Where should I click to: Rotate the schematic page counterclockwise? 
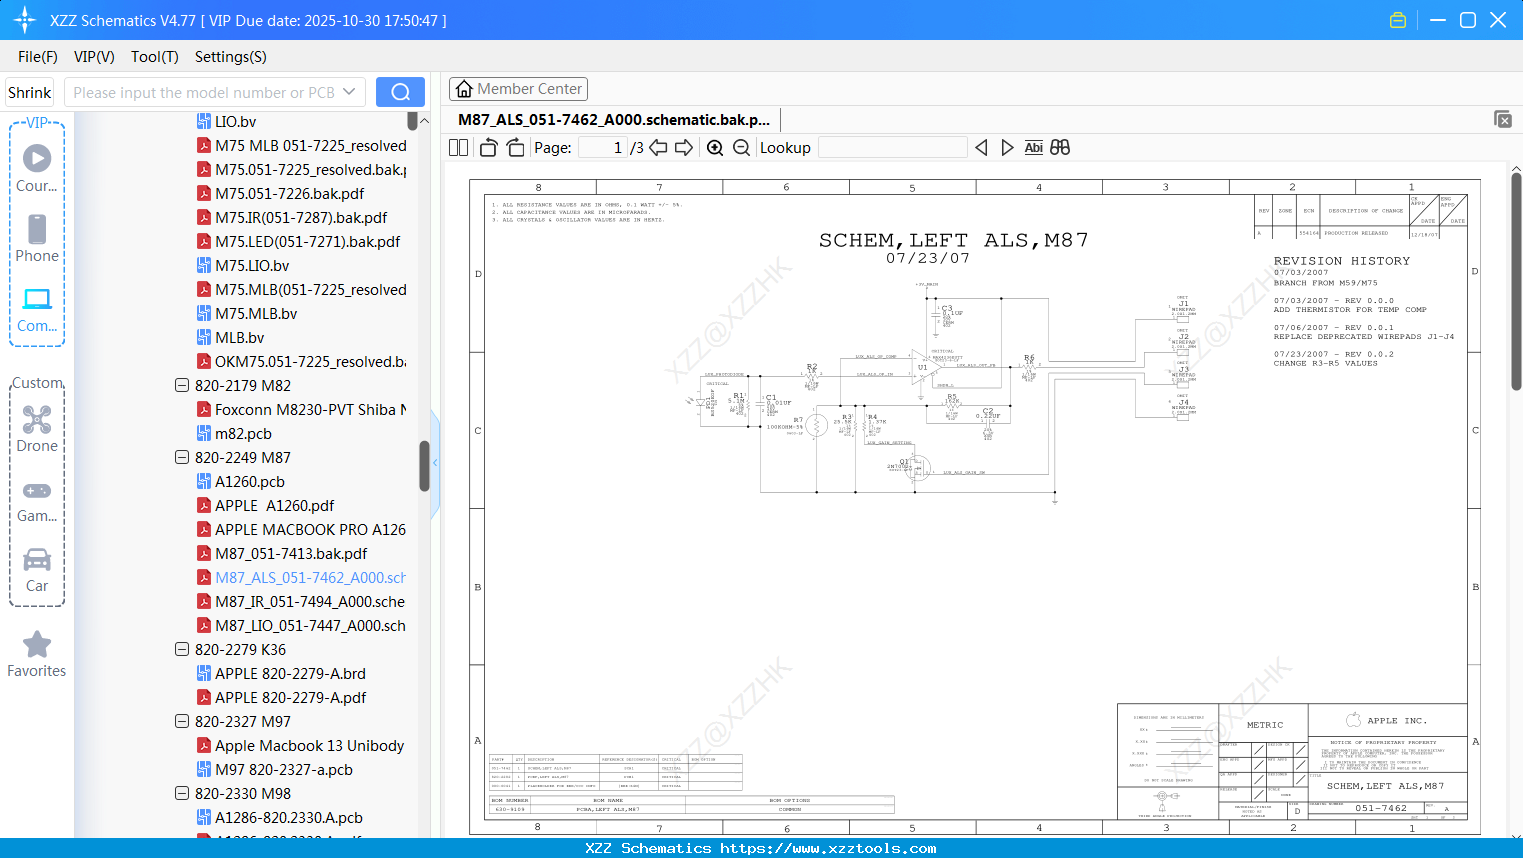coord(488,148)
